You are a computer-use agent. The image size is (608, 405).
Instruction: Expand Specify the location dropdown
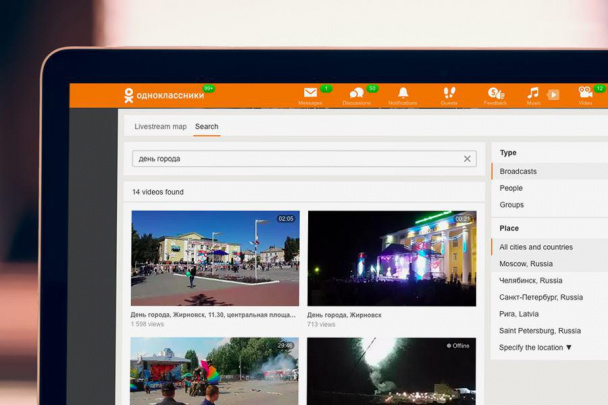pos(536,347)
